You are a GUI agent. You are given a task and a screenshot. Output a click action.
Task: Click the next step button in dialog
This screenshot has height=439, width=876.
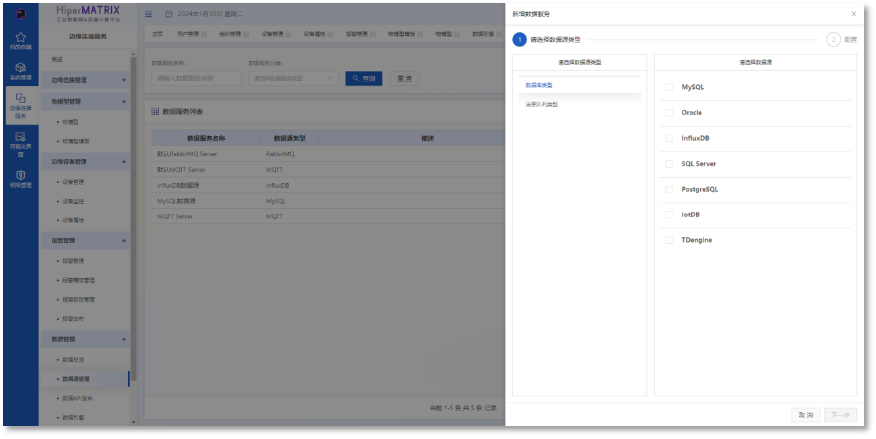(840, 415)
